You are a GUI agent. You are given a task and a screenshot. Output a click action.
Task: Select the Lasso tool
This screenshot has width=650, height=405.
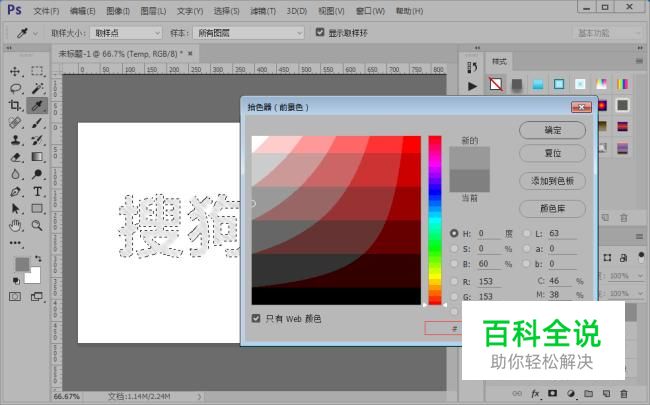(15, 88)
